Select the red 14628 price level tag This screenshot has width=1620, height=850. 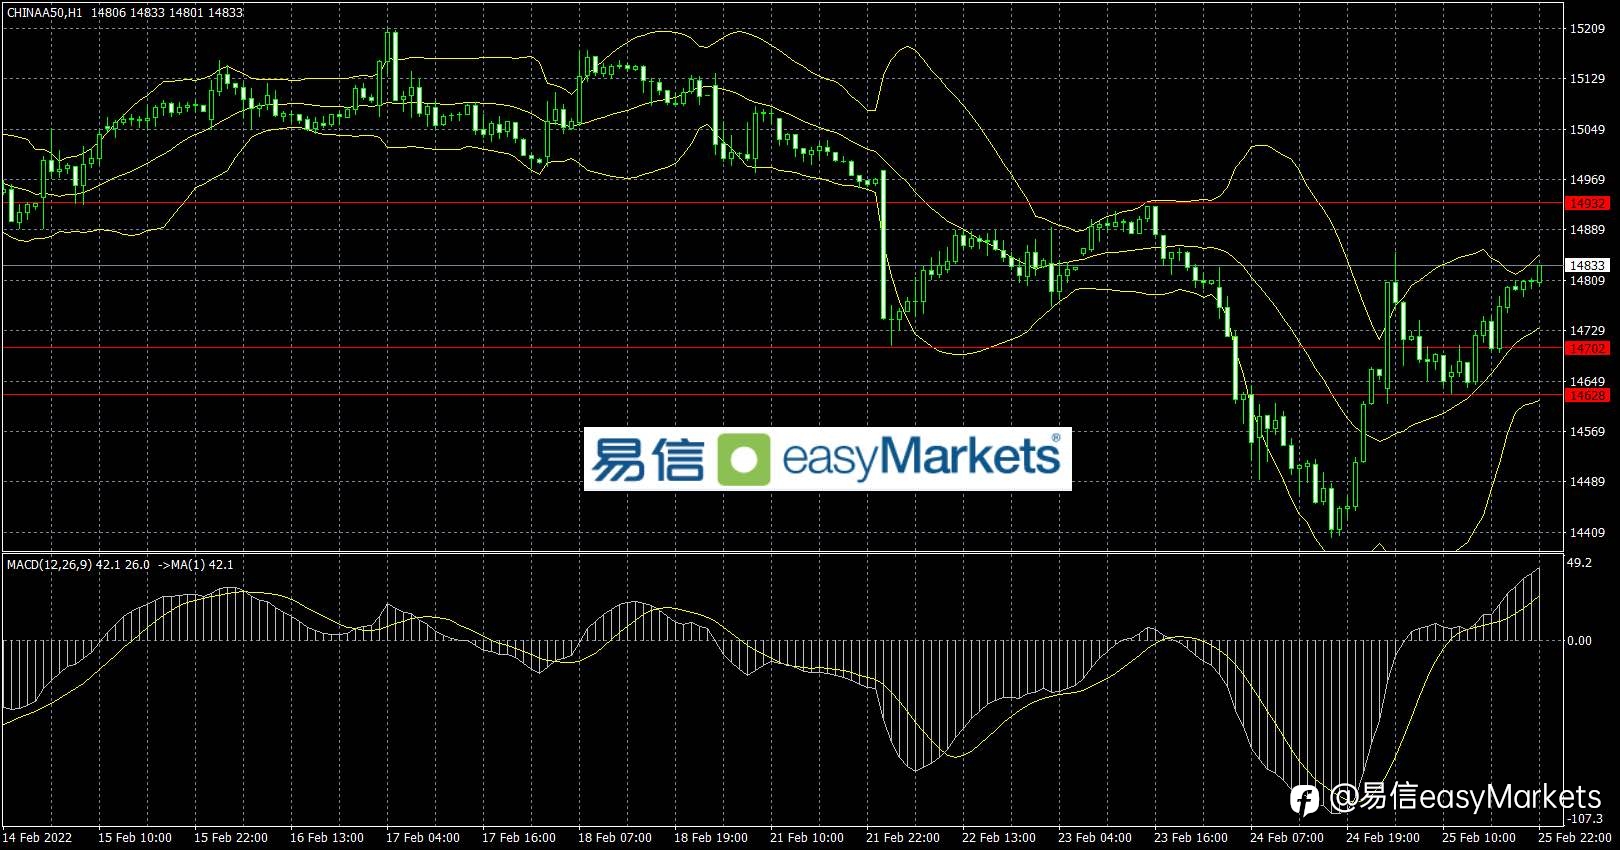tap(1588, 396)
